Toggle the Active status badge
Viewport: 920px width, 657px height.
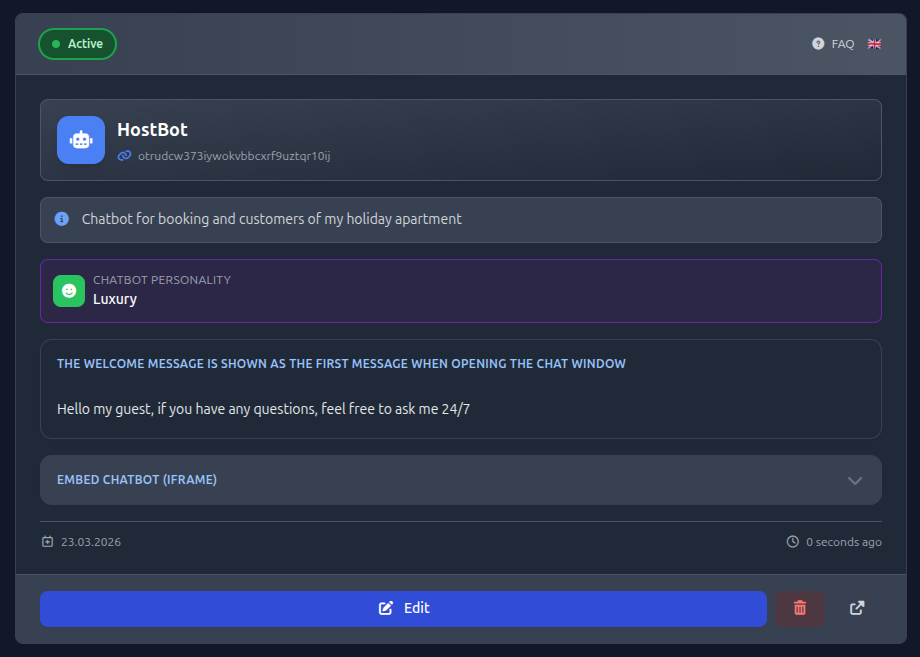tap(78, 44)
